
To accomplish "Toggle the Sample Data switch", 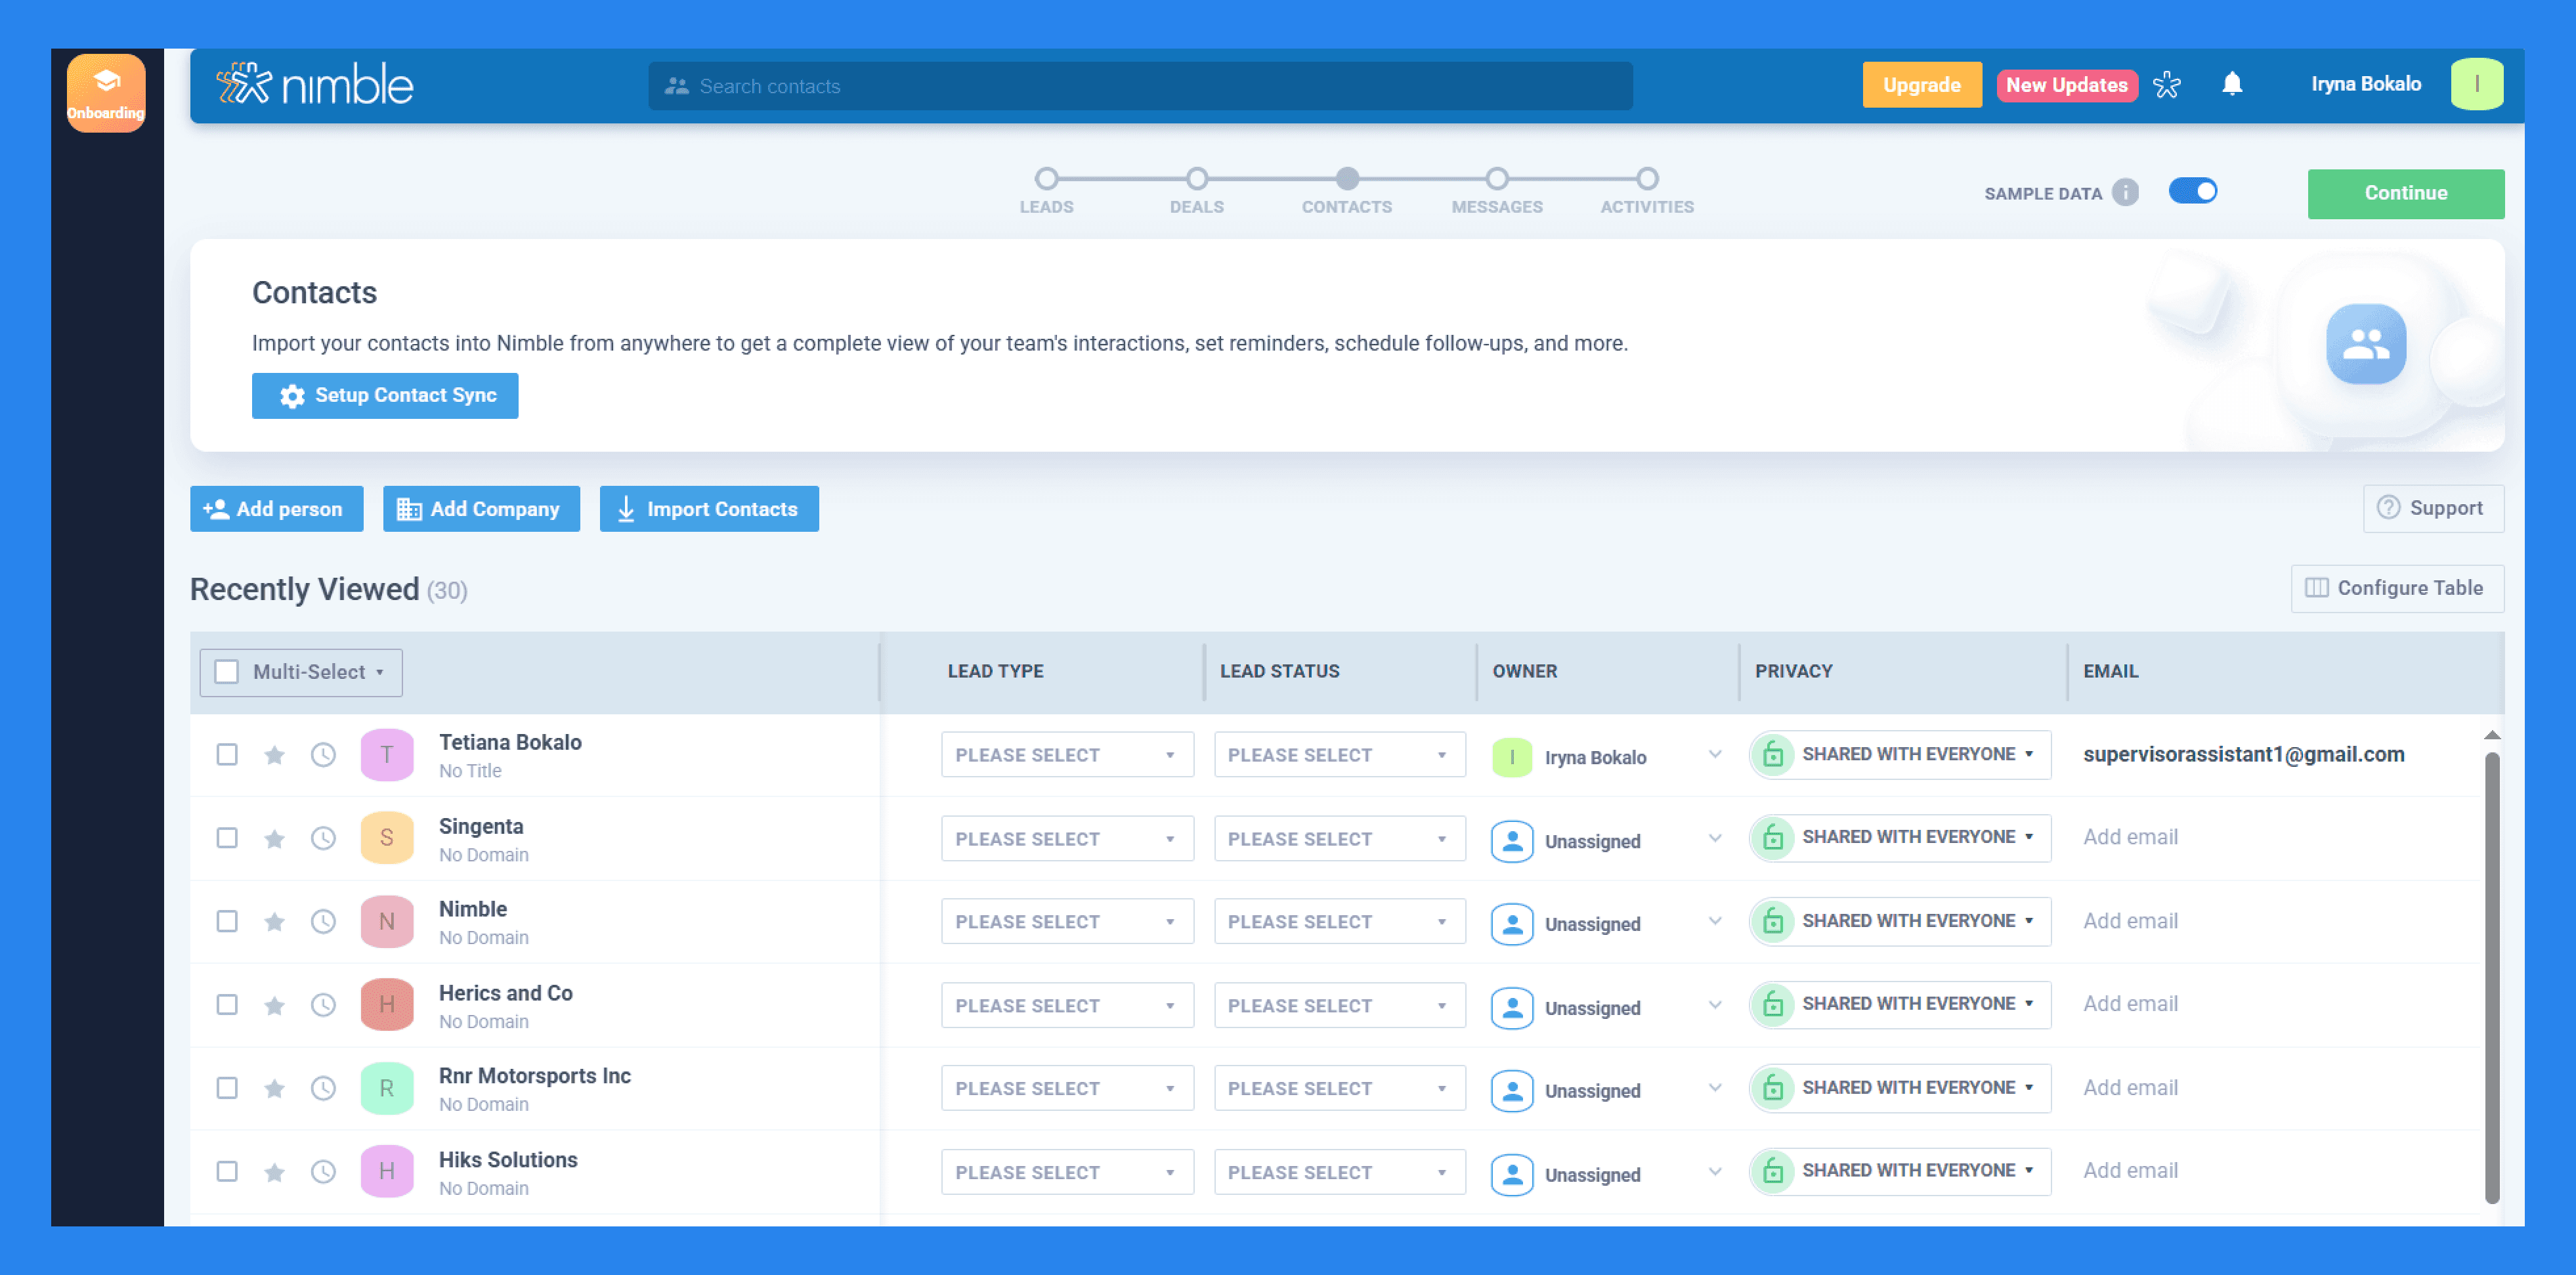I will click(x=2192, y=191).
